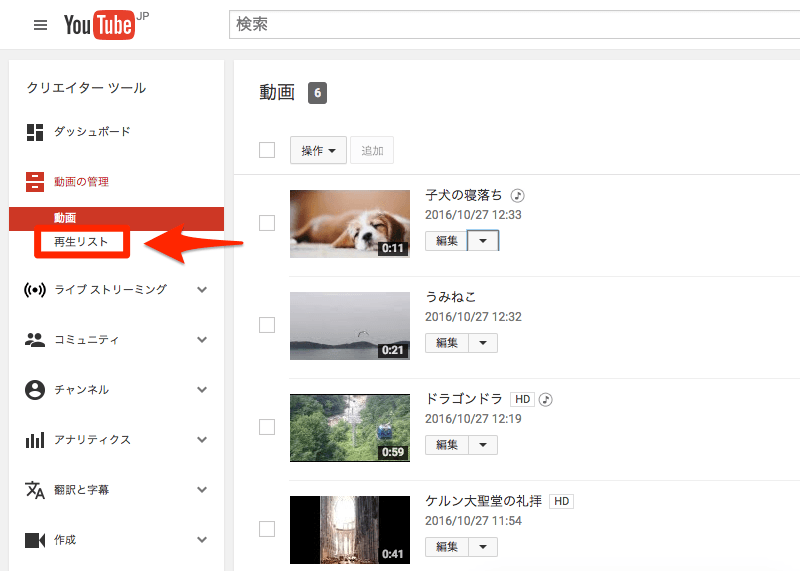
Task: Select the 動画 submenu item
Action: [116, 218]
